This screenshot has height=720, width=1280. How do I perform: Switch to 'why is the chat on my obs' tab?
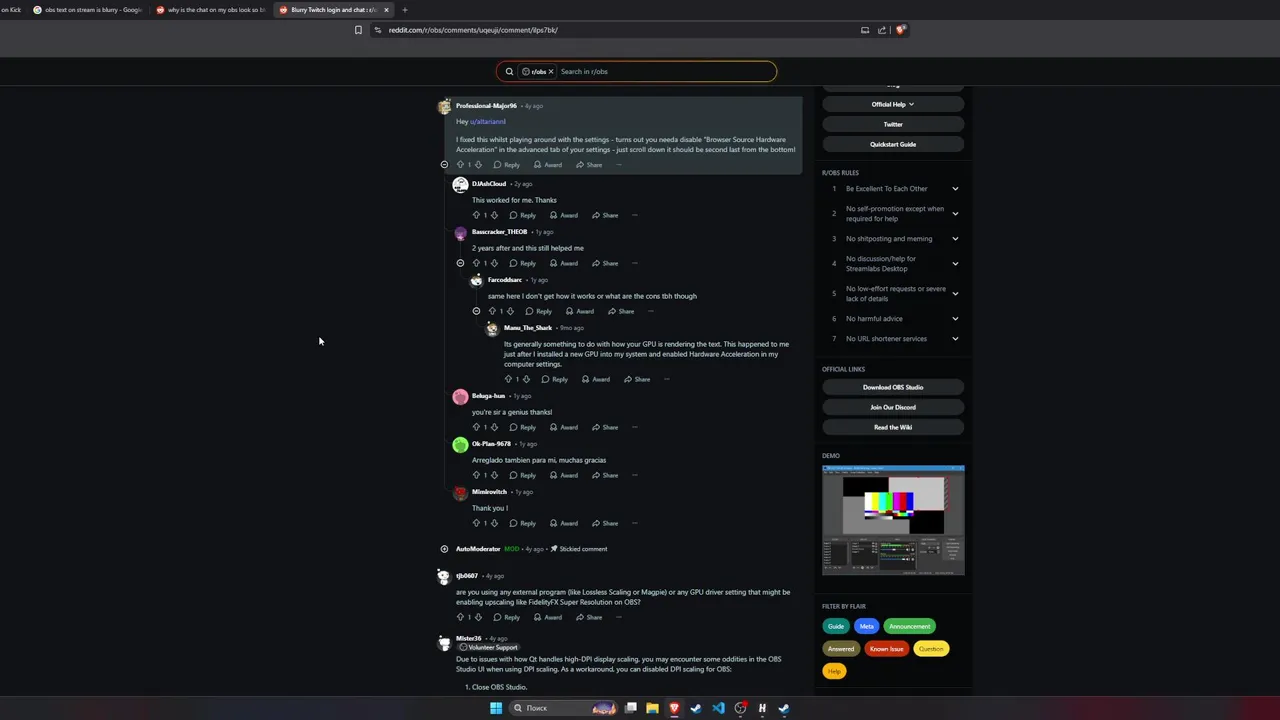(210, 10)
